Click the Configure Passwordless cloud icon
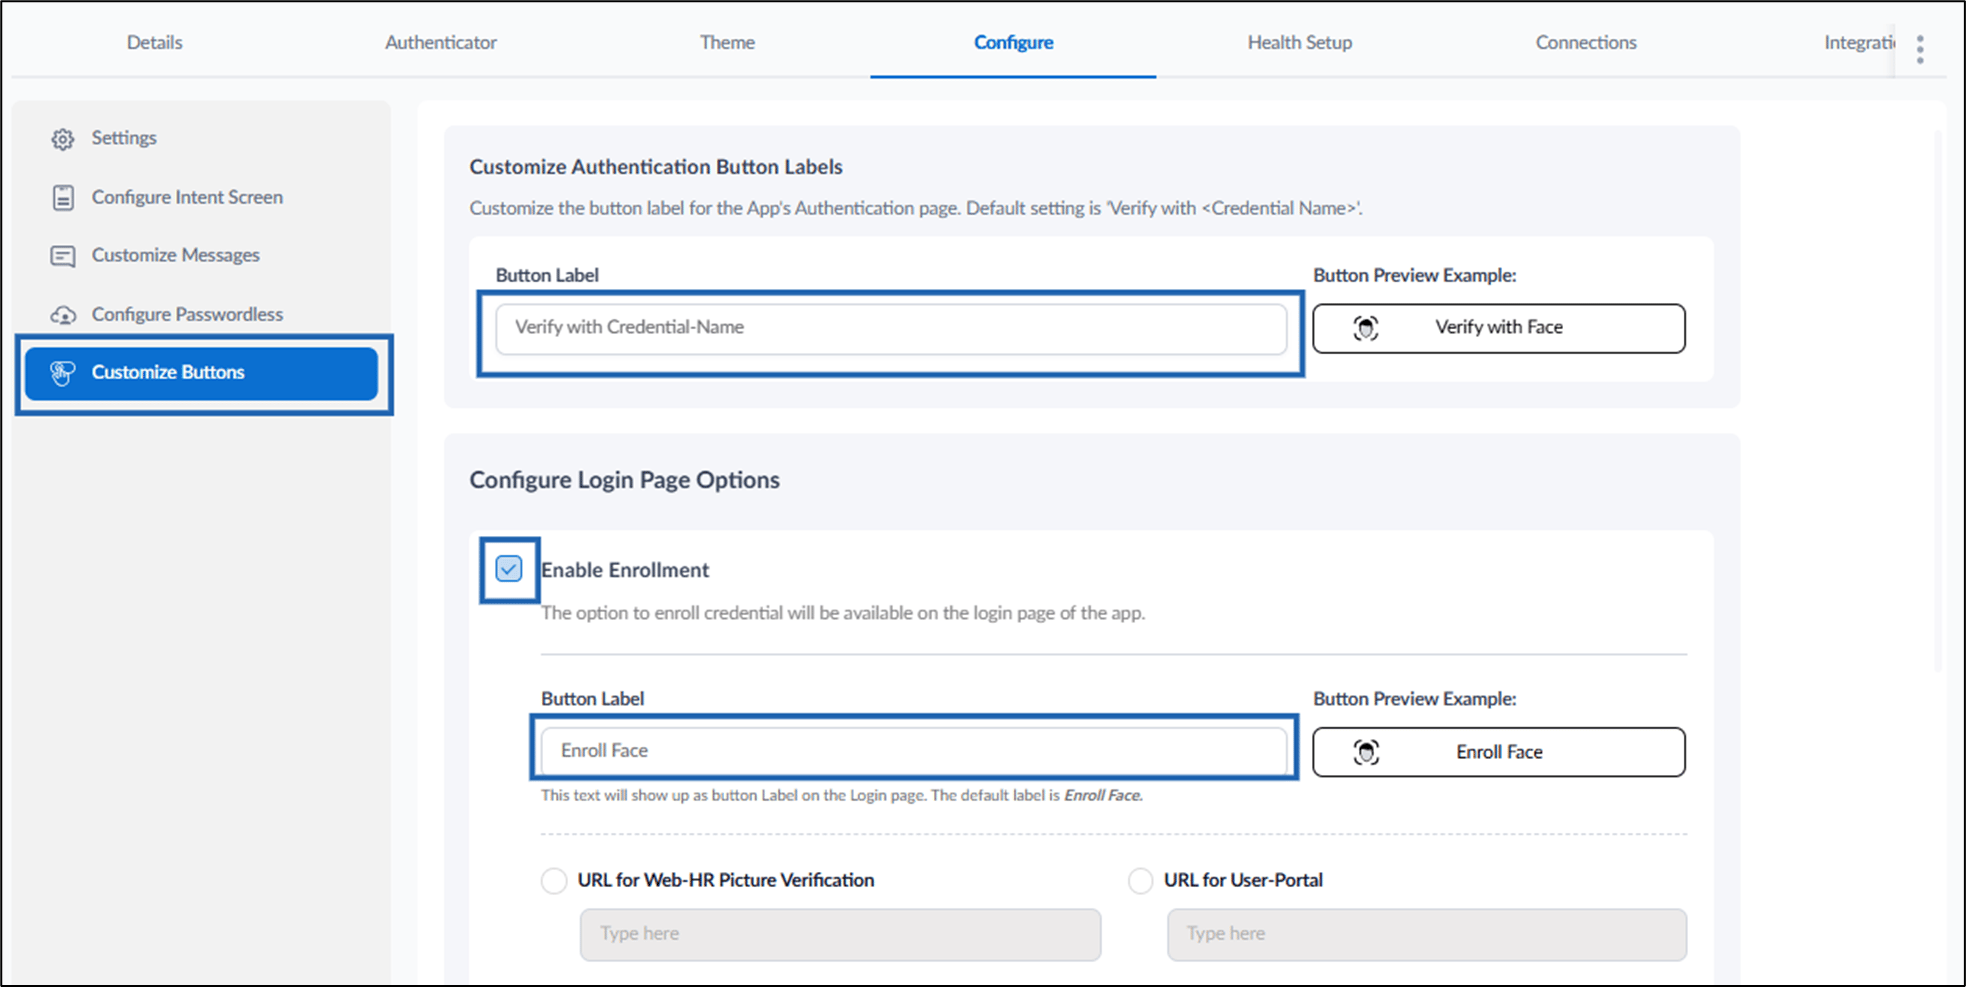The width and height of the screenshot is (1966, 987). (63, 315)
